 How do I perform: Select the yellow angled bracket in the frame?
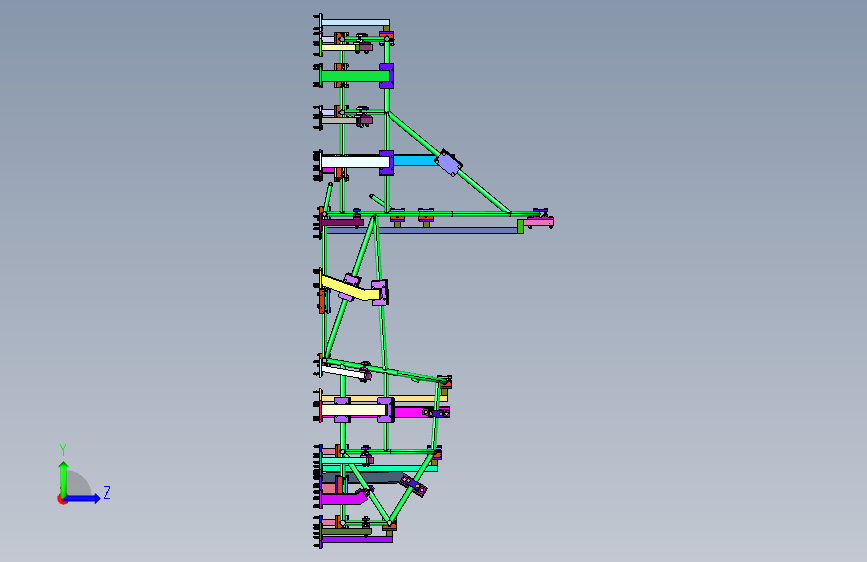tap(350, 288)
